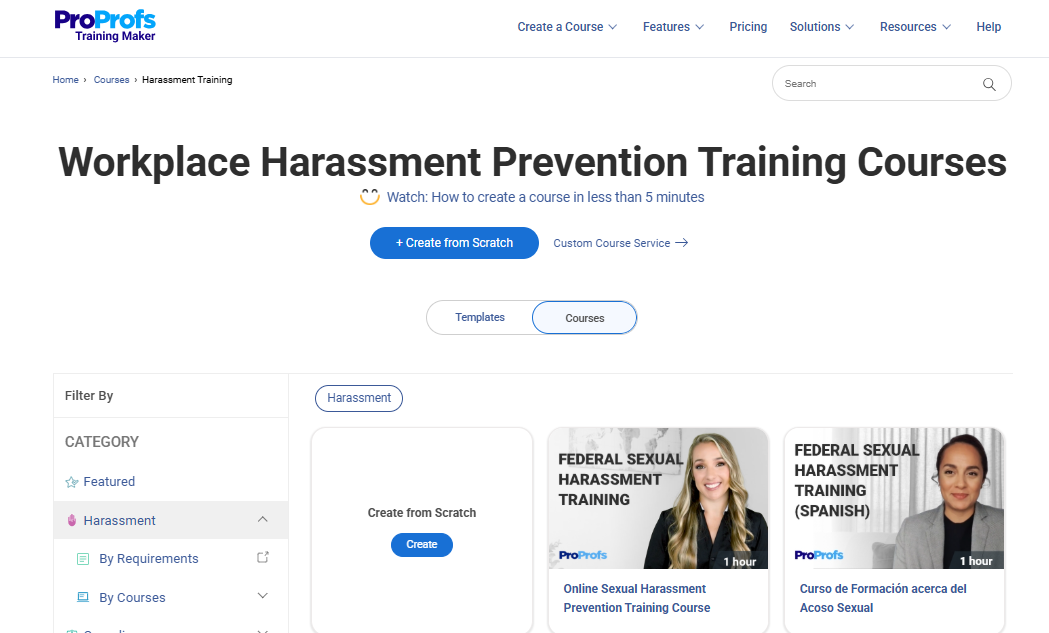Viewport: 1049px width, 633px height.
Task: Click the search magnifier icon
Action: [x=989, y=84]
